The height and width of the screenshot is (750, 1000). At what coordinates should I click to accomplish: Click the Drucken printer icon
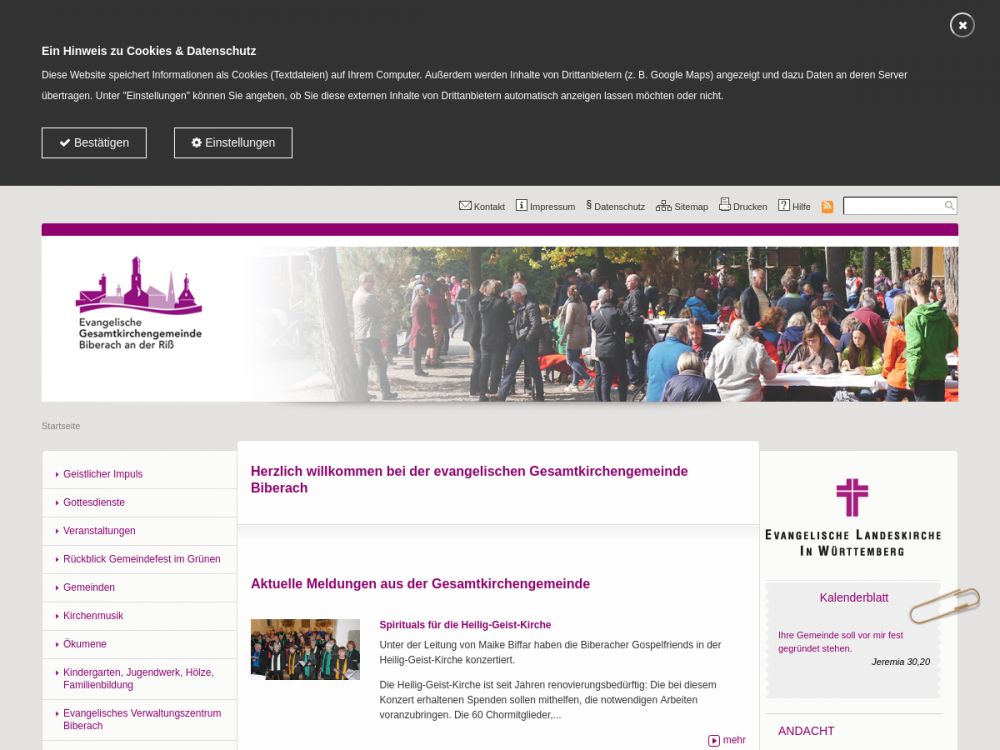point(724,205)
